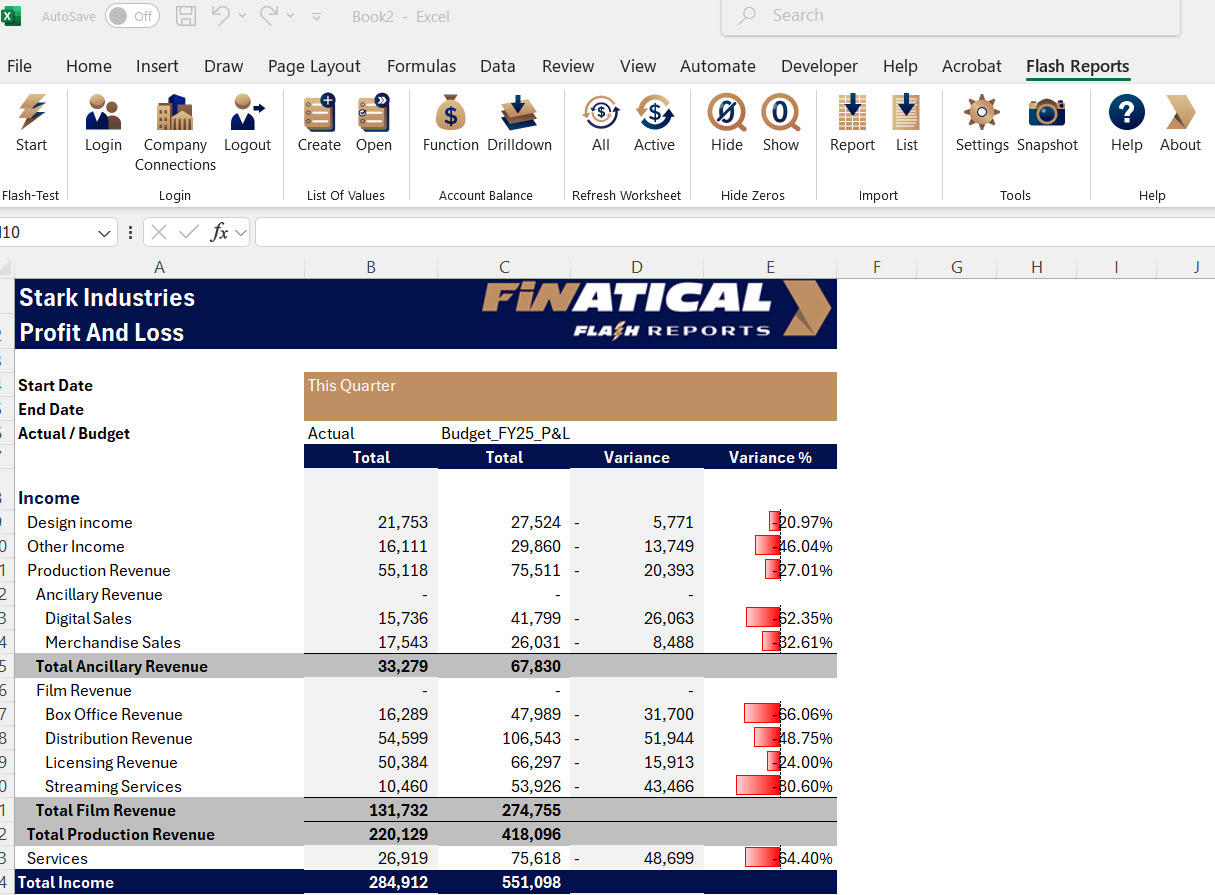Screen dimensions: 1215x895
Task: Click the Function money bag icon
Action: coord(451,112)
